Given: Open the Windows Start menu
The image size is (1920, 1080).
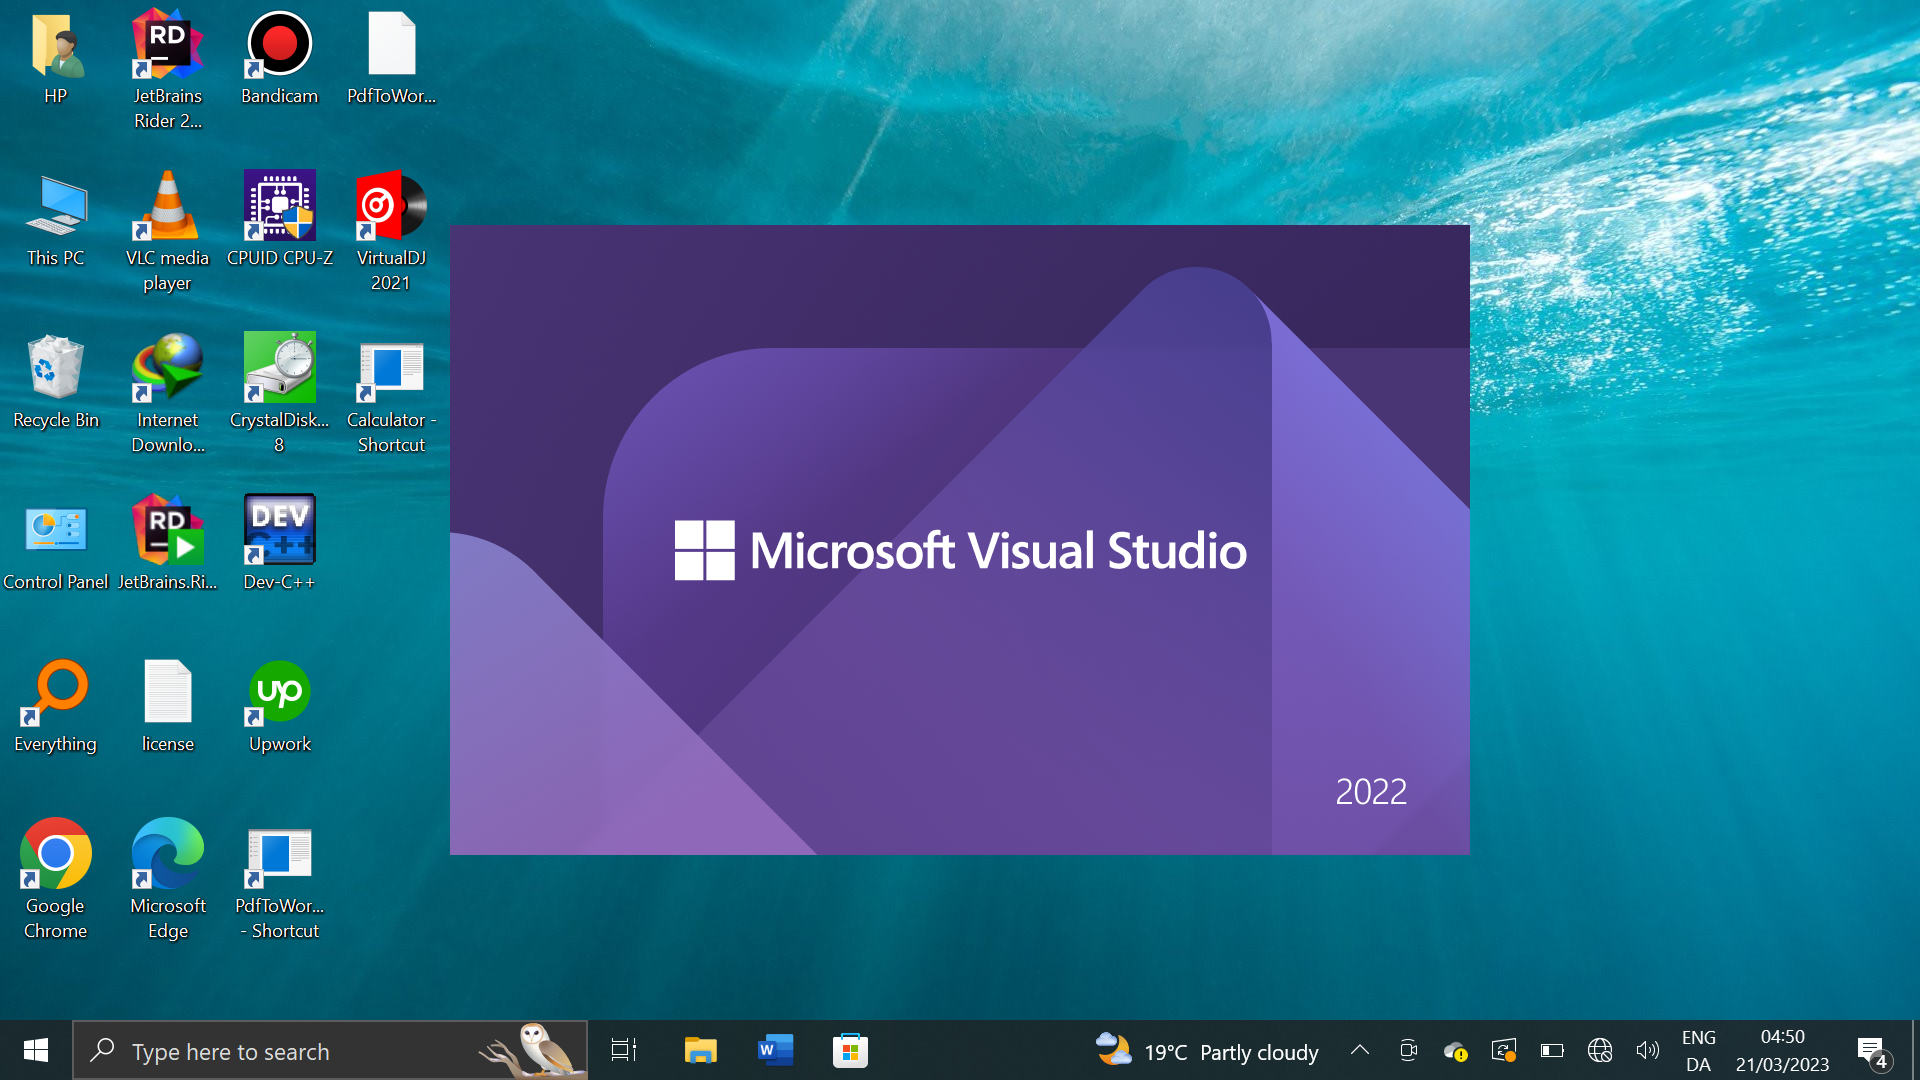Looking at the screenshot, I should click(36, 1050).
